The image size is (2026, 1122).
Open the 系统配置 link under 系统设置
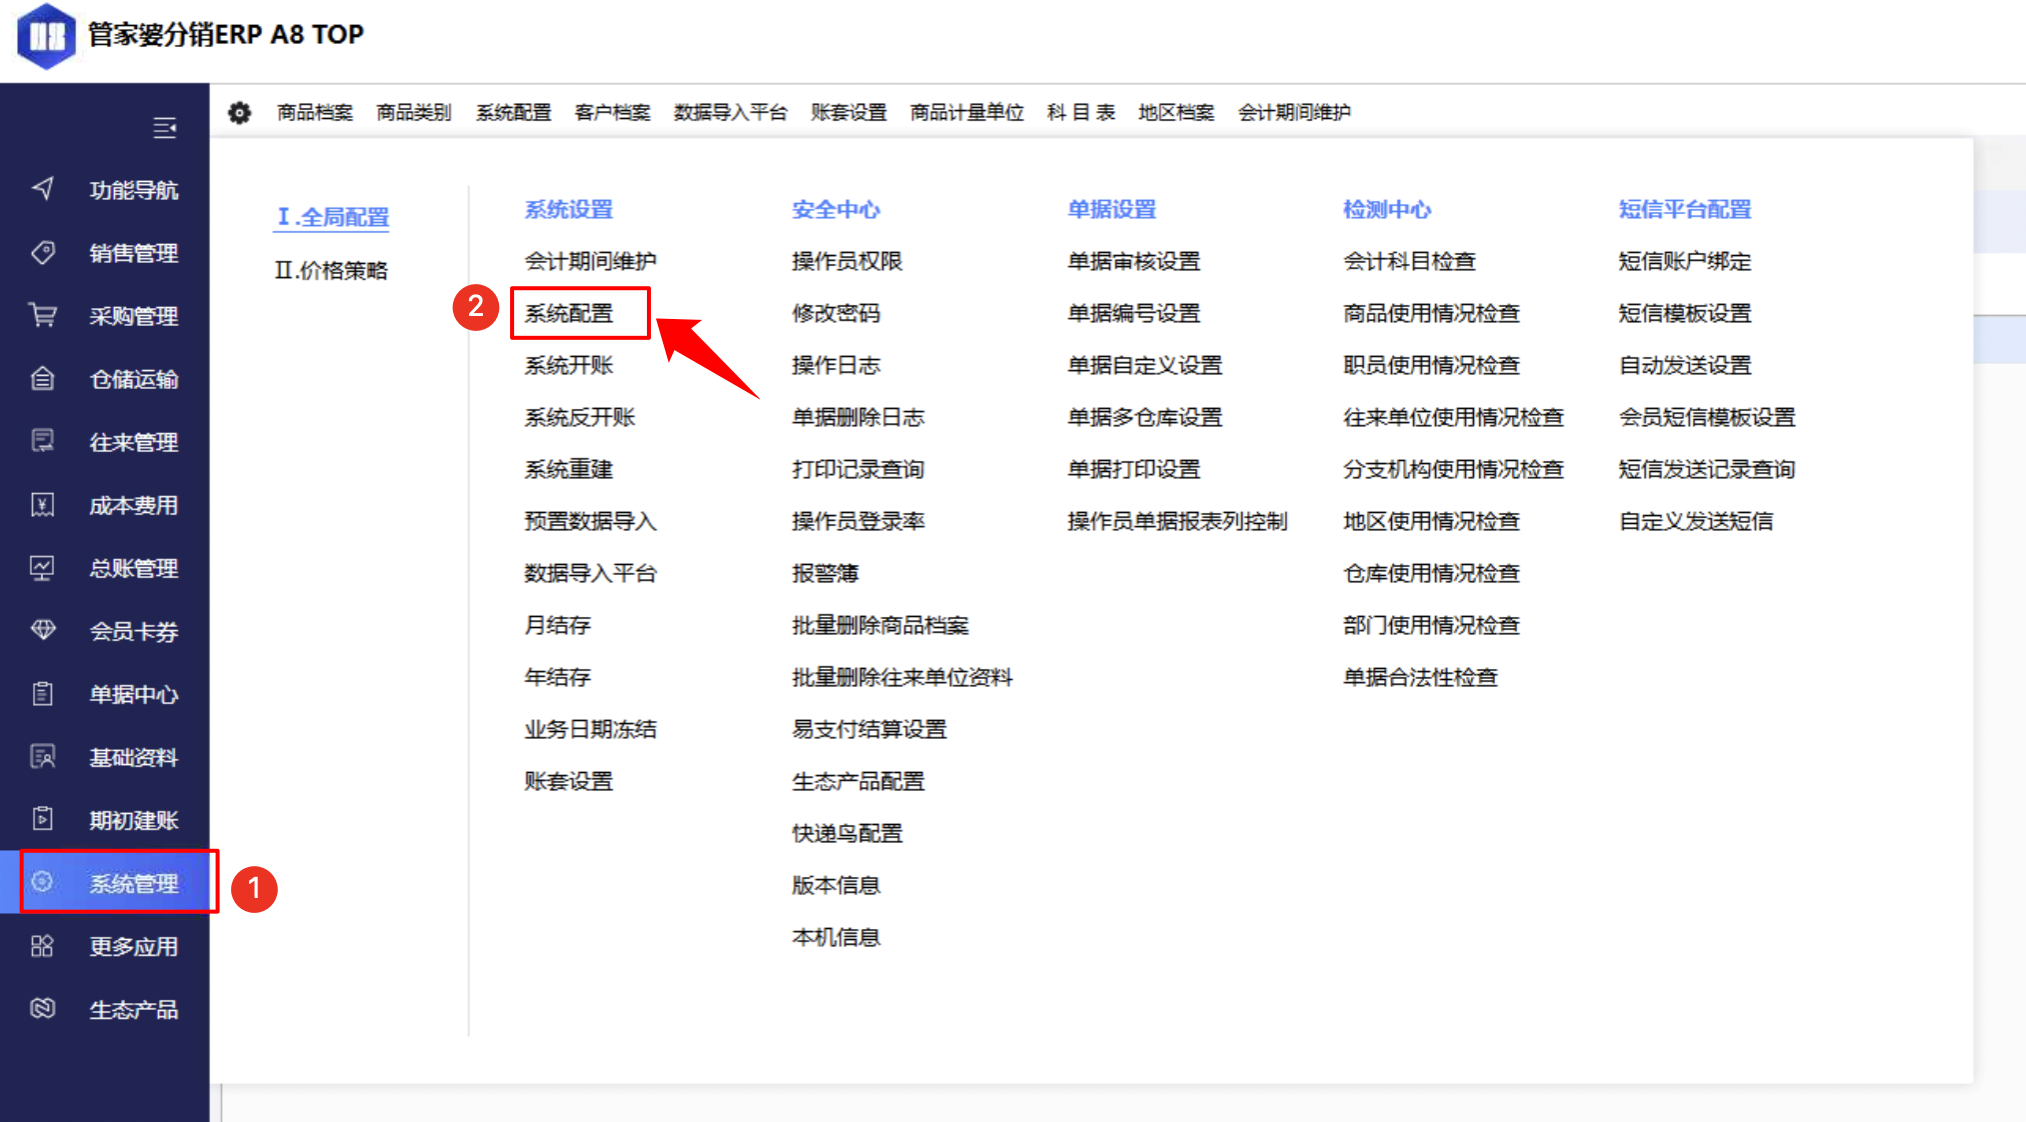tap(569, 313)
